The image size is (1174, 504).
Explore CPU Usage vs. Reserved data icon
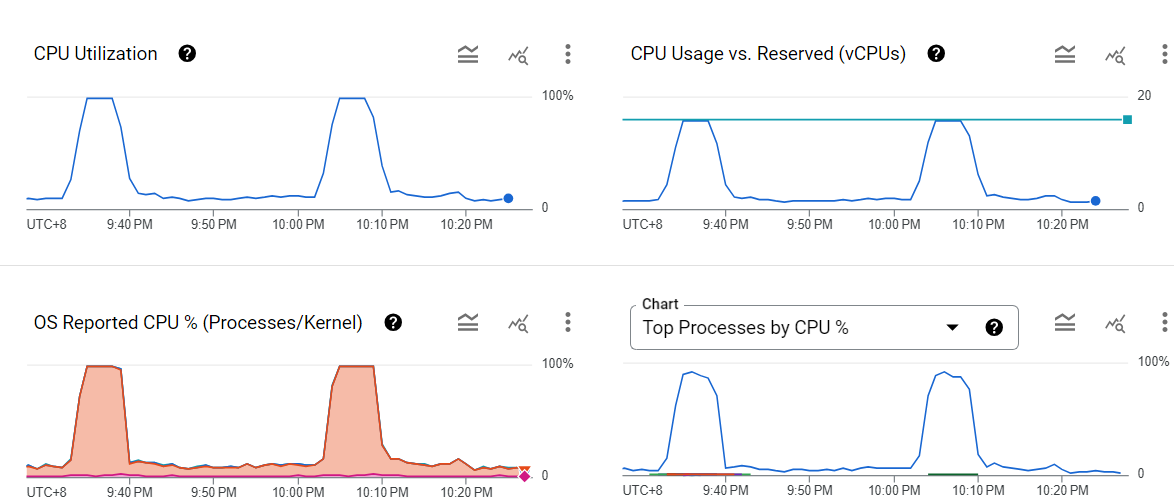(x=1115, y=55)
